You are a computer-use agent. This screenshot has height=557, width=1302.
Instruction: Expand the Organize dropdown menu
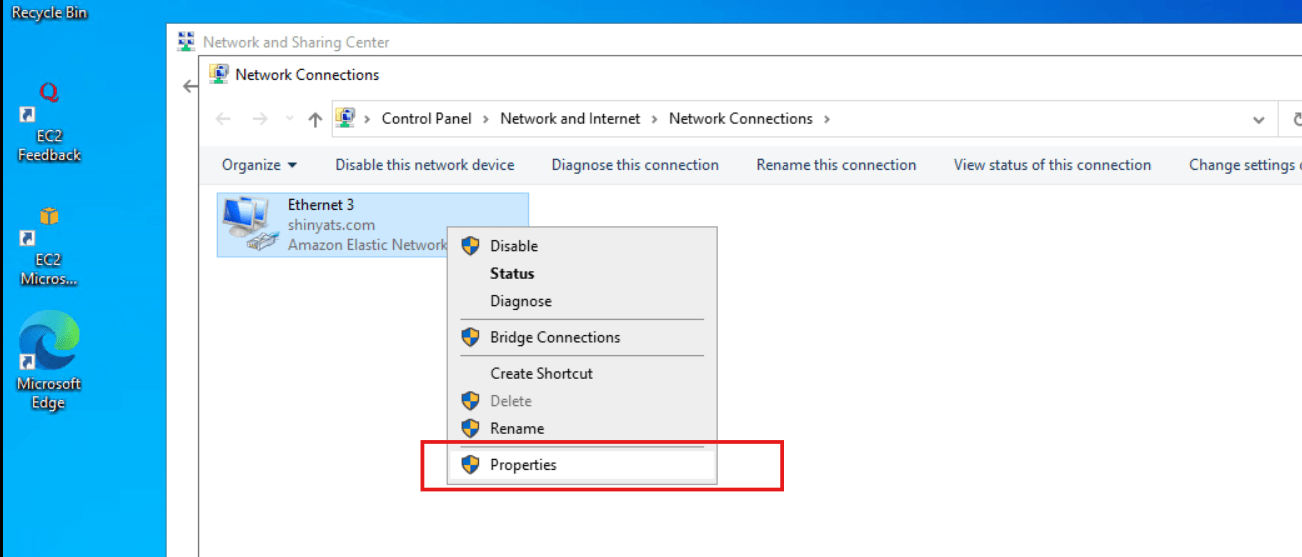259,165
